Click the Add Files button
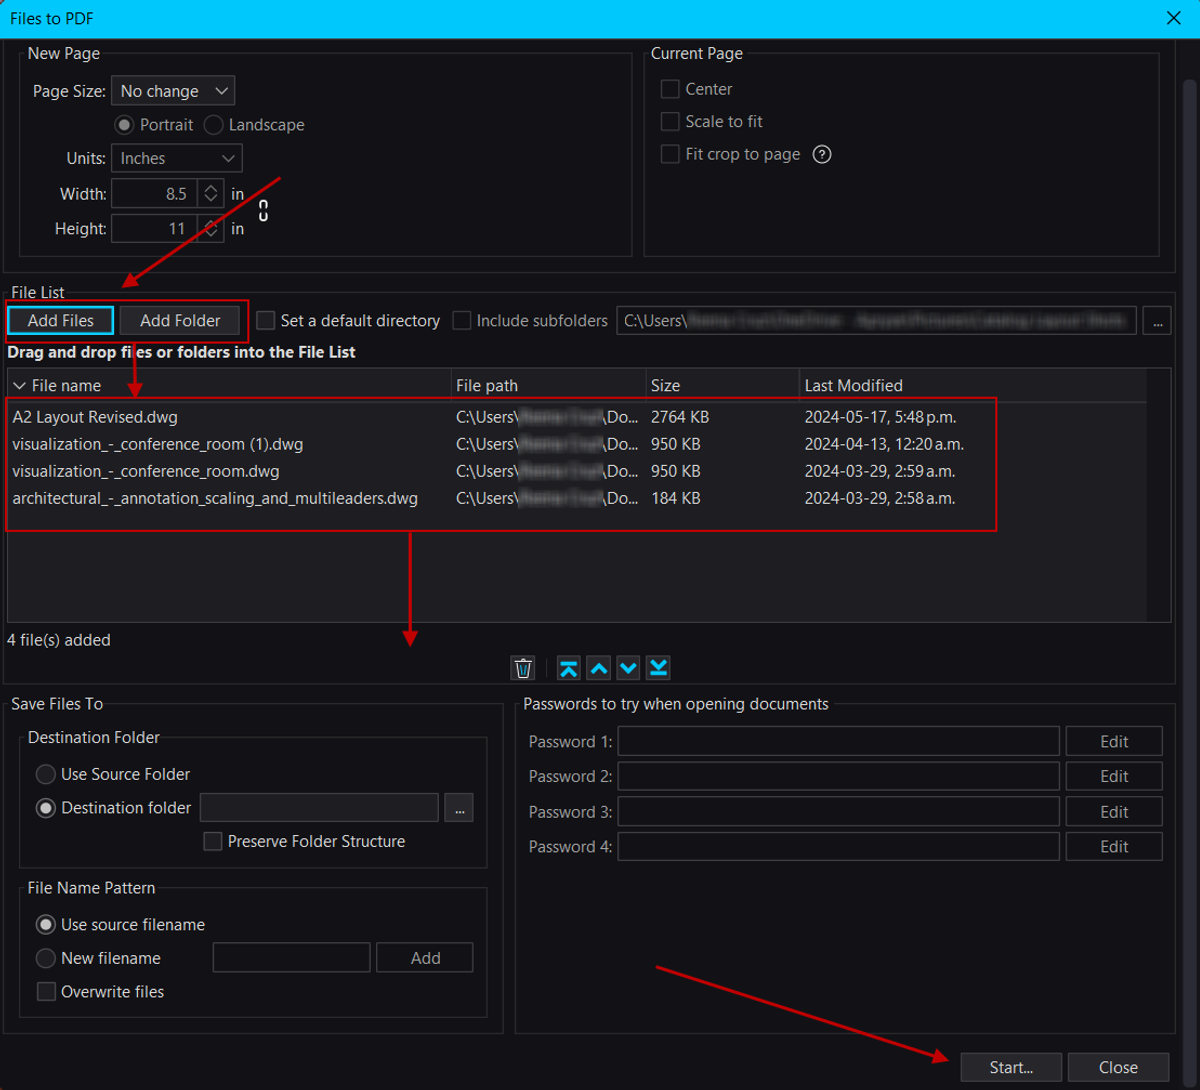Screen dimensions: 1200x1090 click(60, 320)
